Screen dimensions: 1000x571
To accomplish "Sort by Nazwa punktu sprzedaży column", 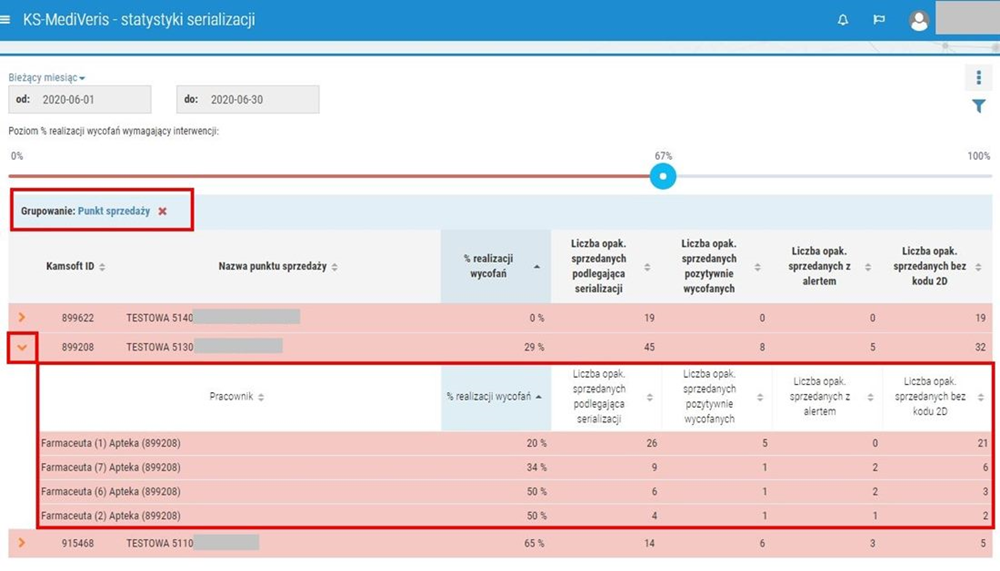I will coord(334,267).
